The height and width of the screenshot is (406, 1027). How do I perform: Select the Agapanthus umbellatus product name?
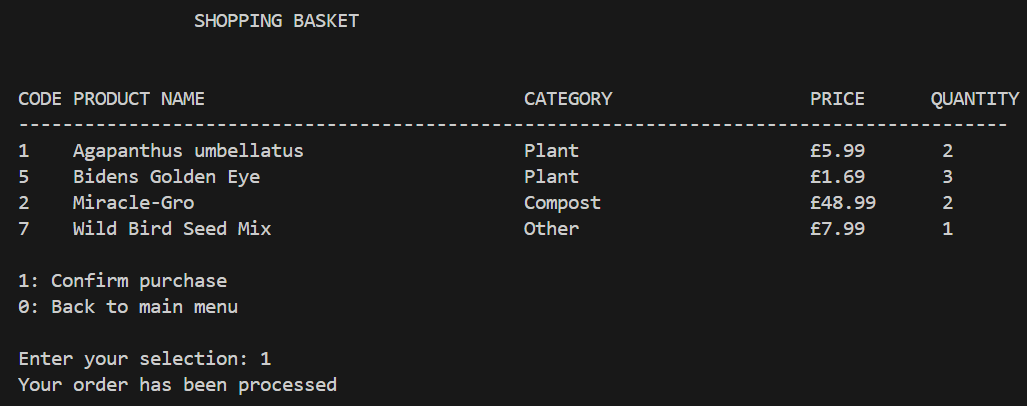point(188,151)
